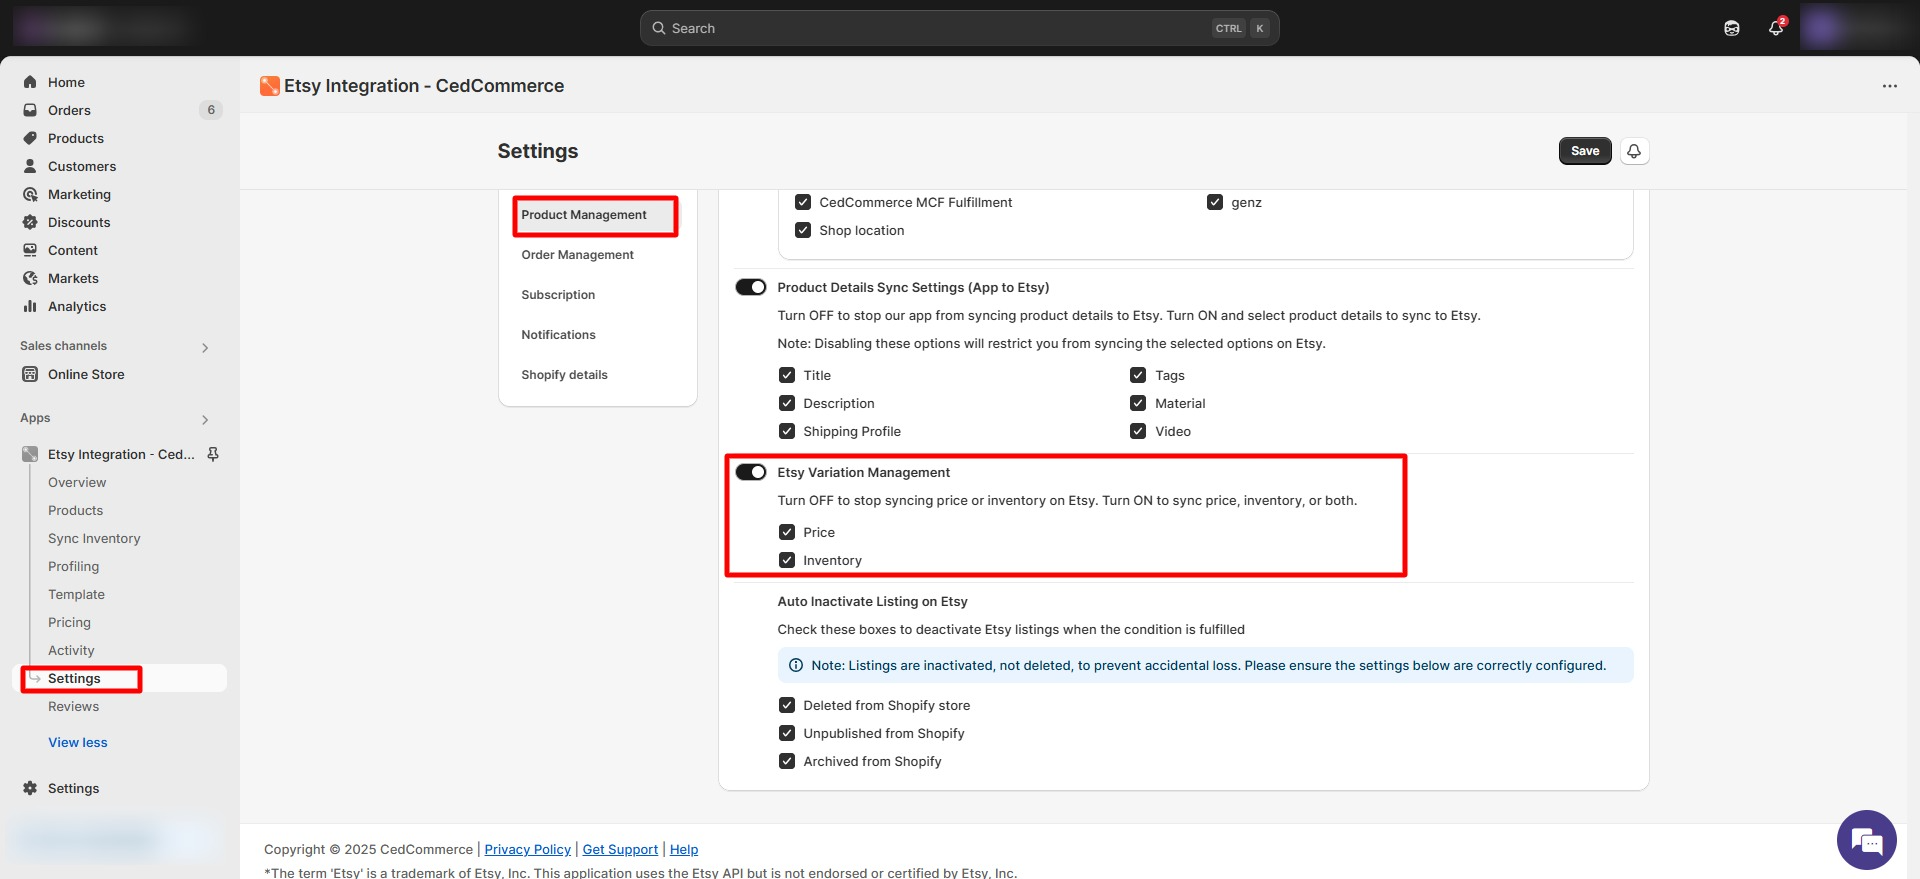Toggle Product Details Sync Settings switch
The height and width of the screenshot is (879, 1920).
pyautogui.click(x=751, y=287)
